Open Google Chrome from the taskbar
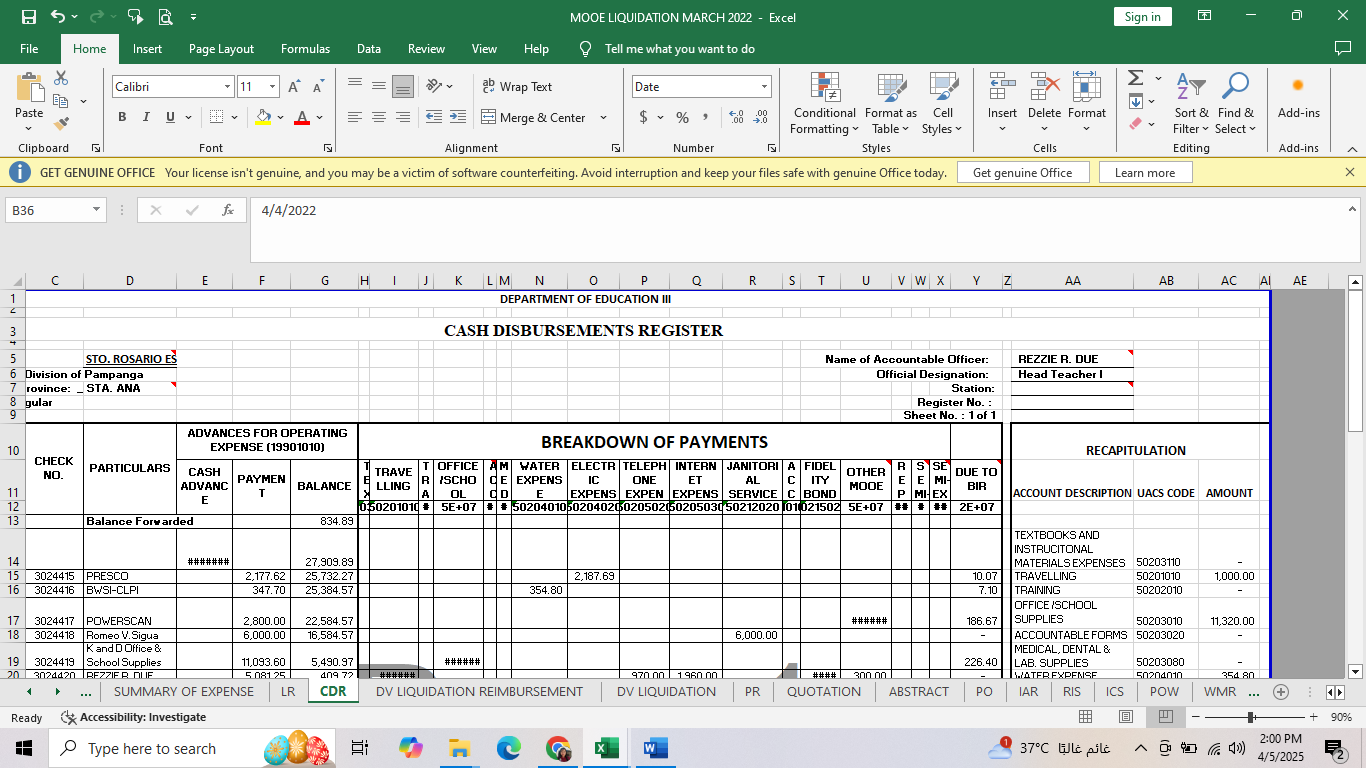Viewport: 1366px width, 768px height. pyautogui.click(x=558, y=748)
